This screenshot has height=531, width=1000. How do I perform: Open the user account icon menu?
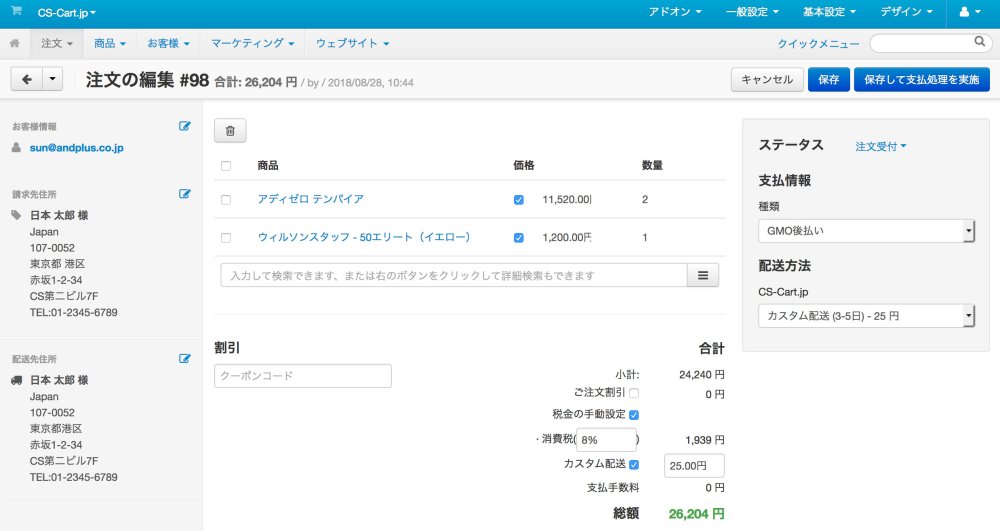click(x=969, y=12)
